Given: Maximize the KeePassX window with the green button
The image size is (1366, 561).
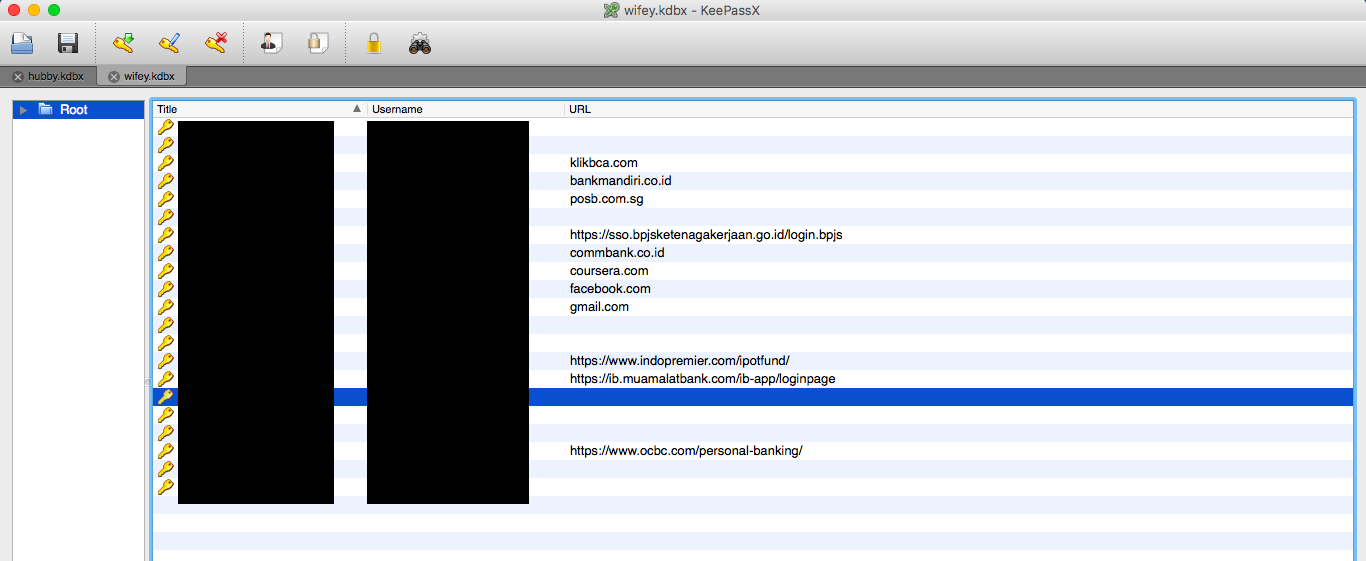Looking at the screenshot, I should point(54,10).
